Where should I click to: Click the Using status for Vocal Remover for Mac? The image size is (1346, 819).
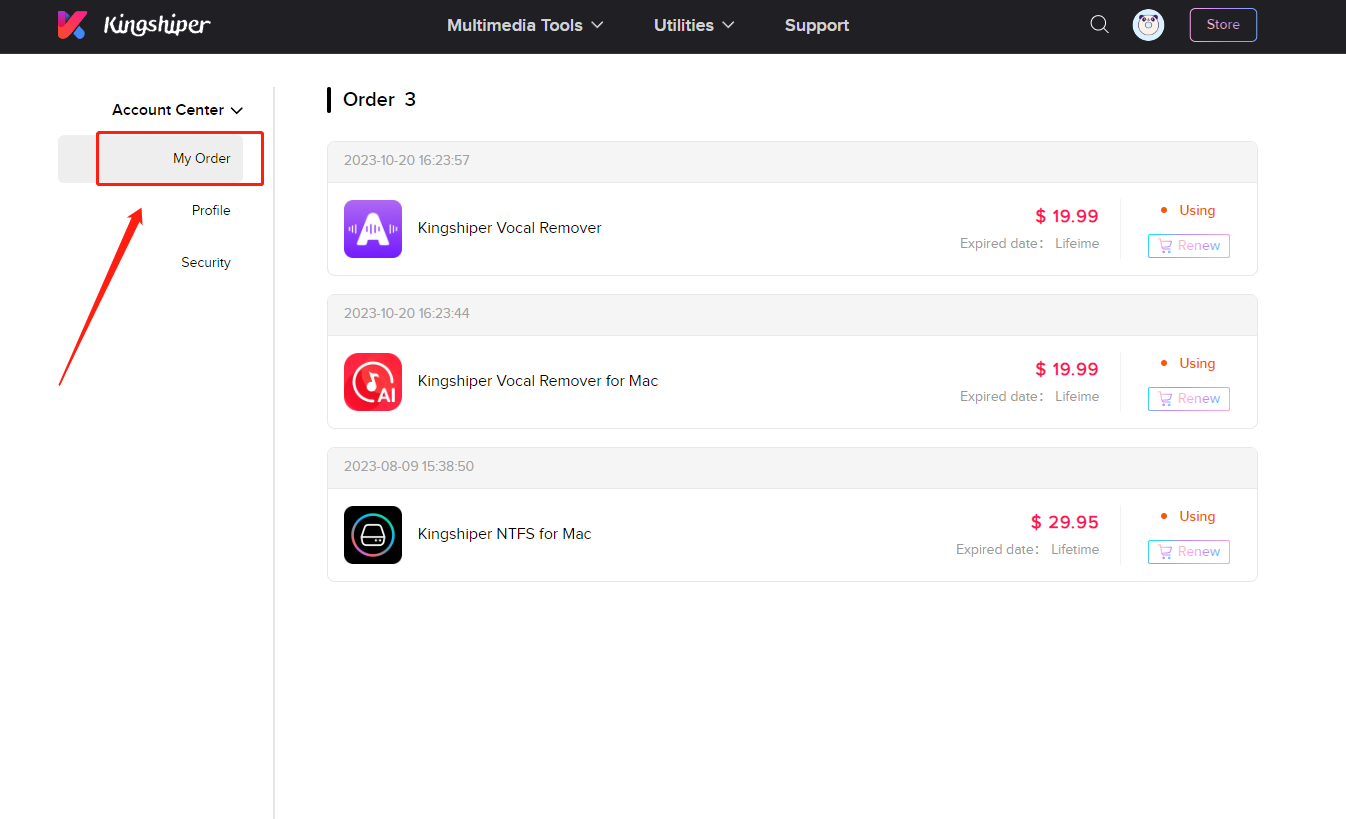[x=1188, y=363]
